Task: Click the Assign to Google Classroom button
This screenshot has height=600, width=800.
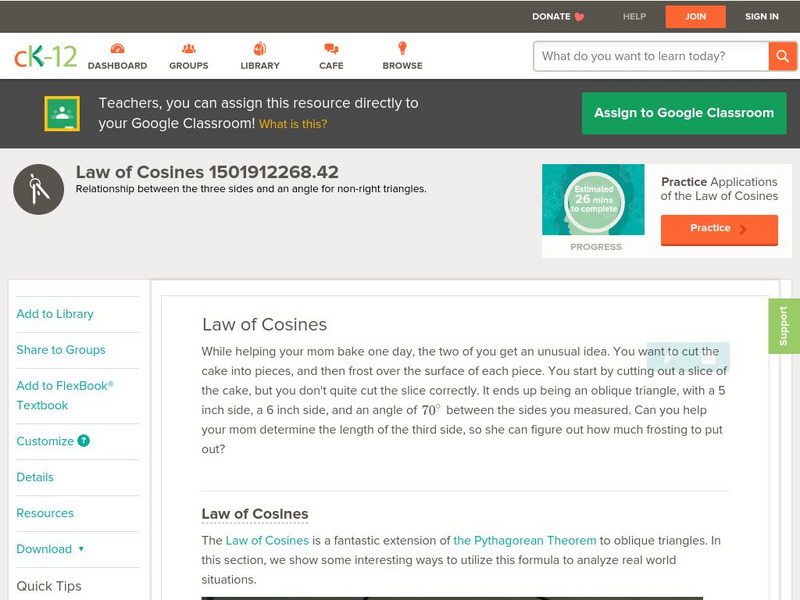Action: 684,113
